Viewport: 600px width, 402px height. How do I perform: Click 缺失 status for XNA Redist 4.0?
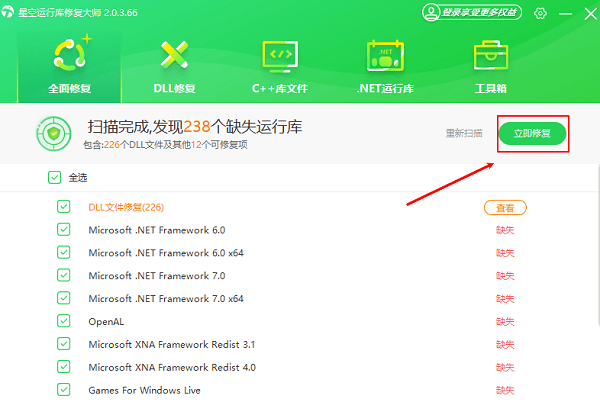505,368
